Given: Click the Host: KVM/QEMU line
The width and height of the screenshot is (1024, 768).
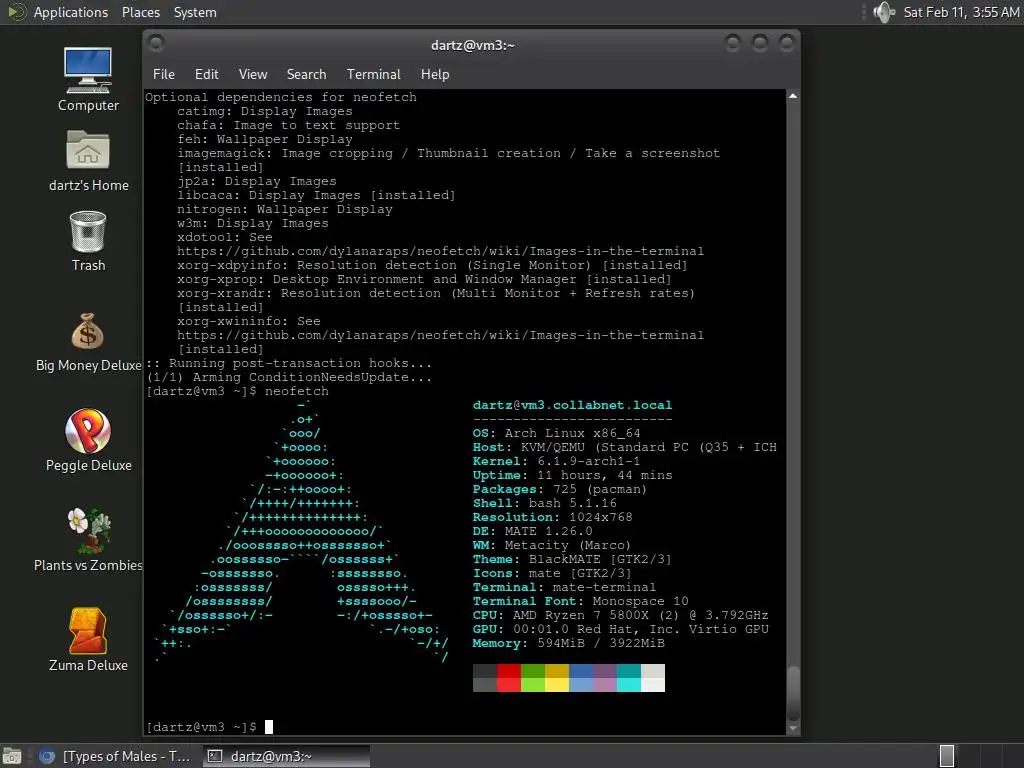Looking at the screenshot, I should [624, 447].
